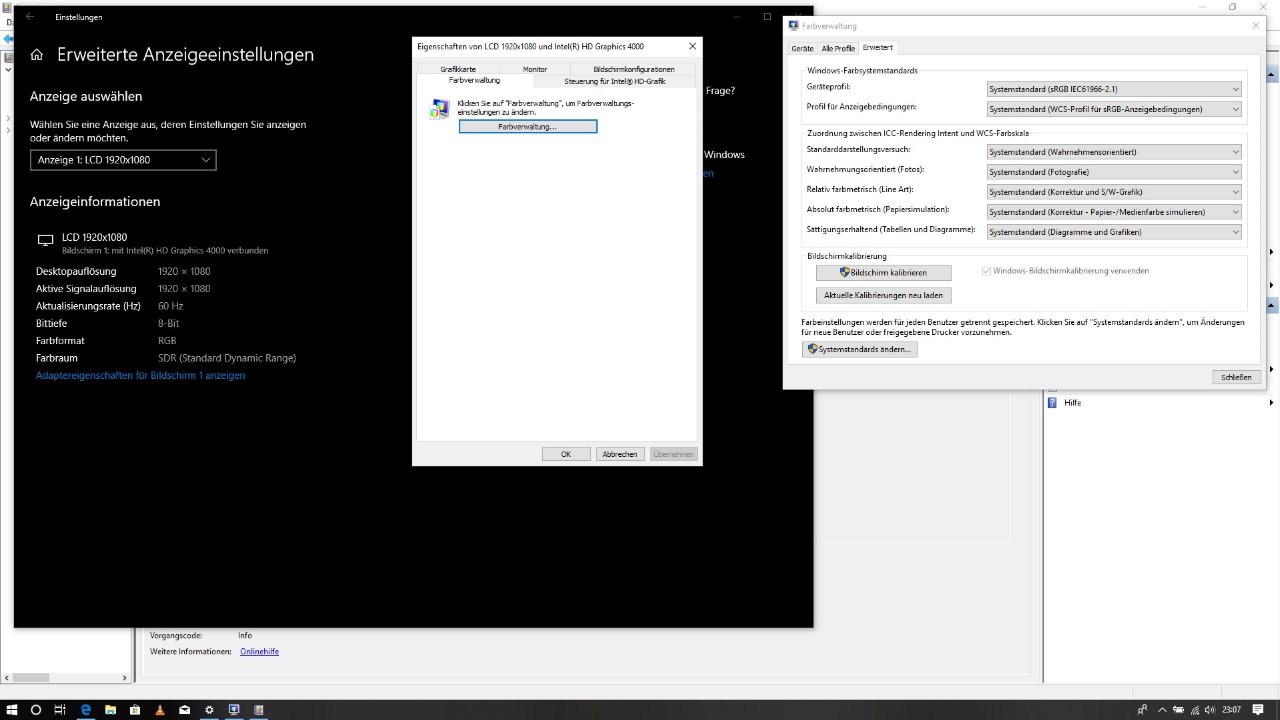
Task: Click OK in the properties dialog
Action: tap(566, 454)
